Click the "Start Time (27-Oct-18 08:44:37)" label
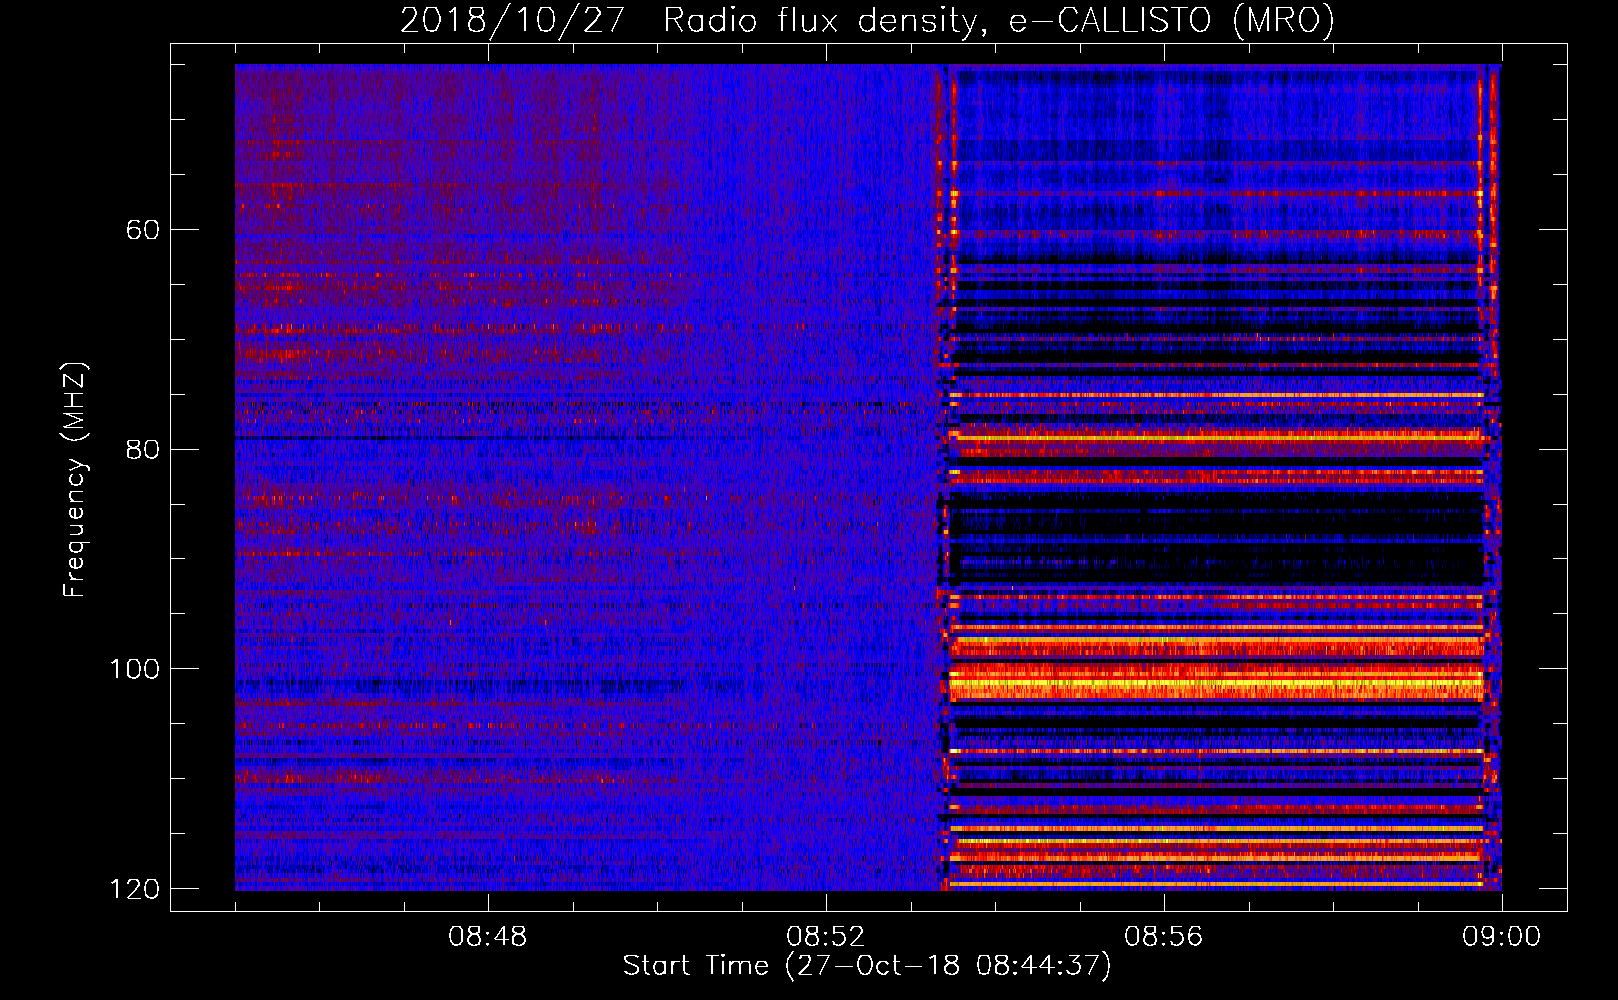The height and width of the screenshot is (1000, 1618). tap(867, 965)
